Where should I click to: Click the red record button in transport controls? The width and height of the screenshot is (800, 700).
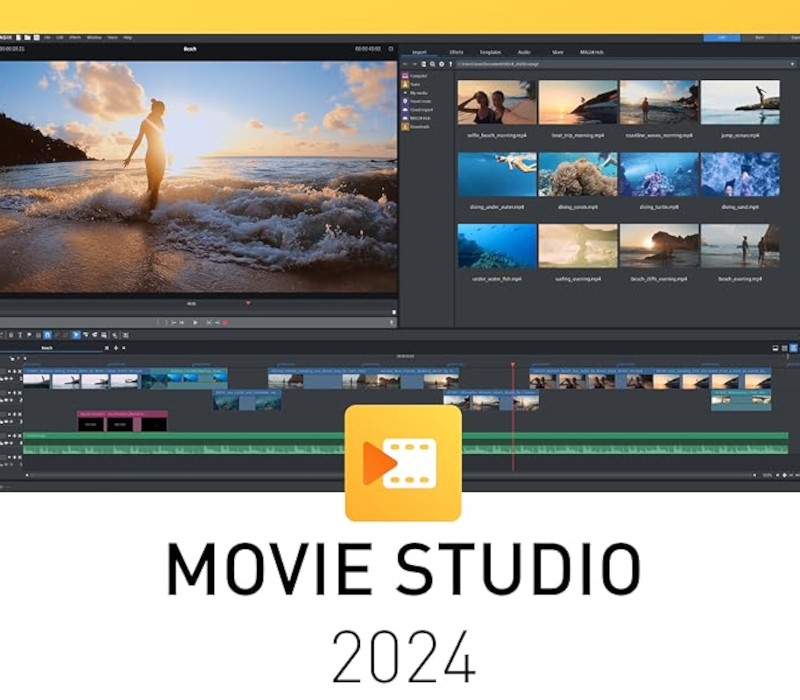pos(225,322)
